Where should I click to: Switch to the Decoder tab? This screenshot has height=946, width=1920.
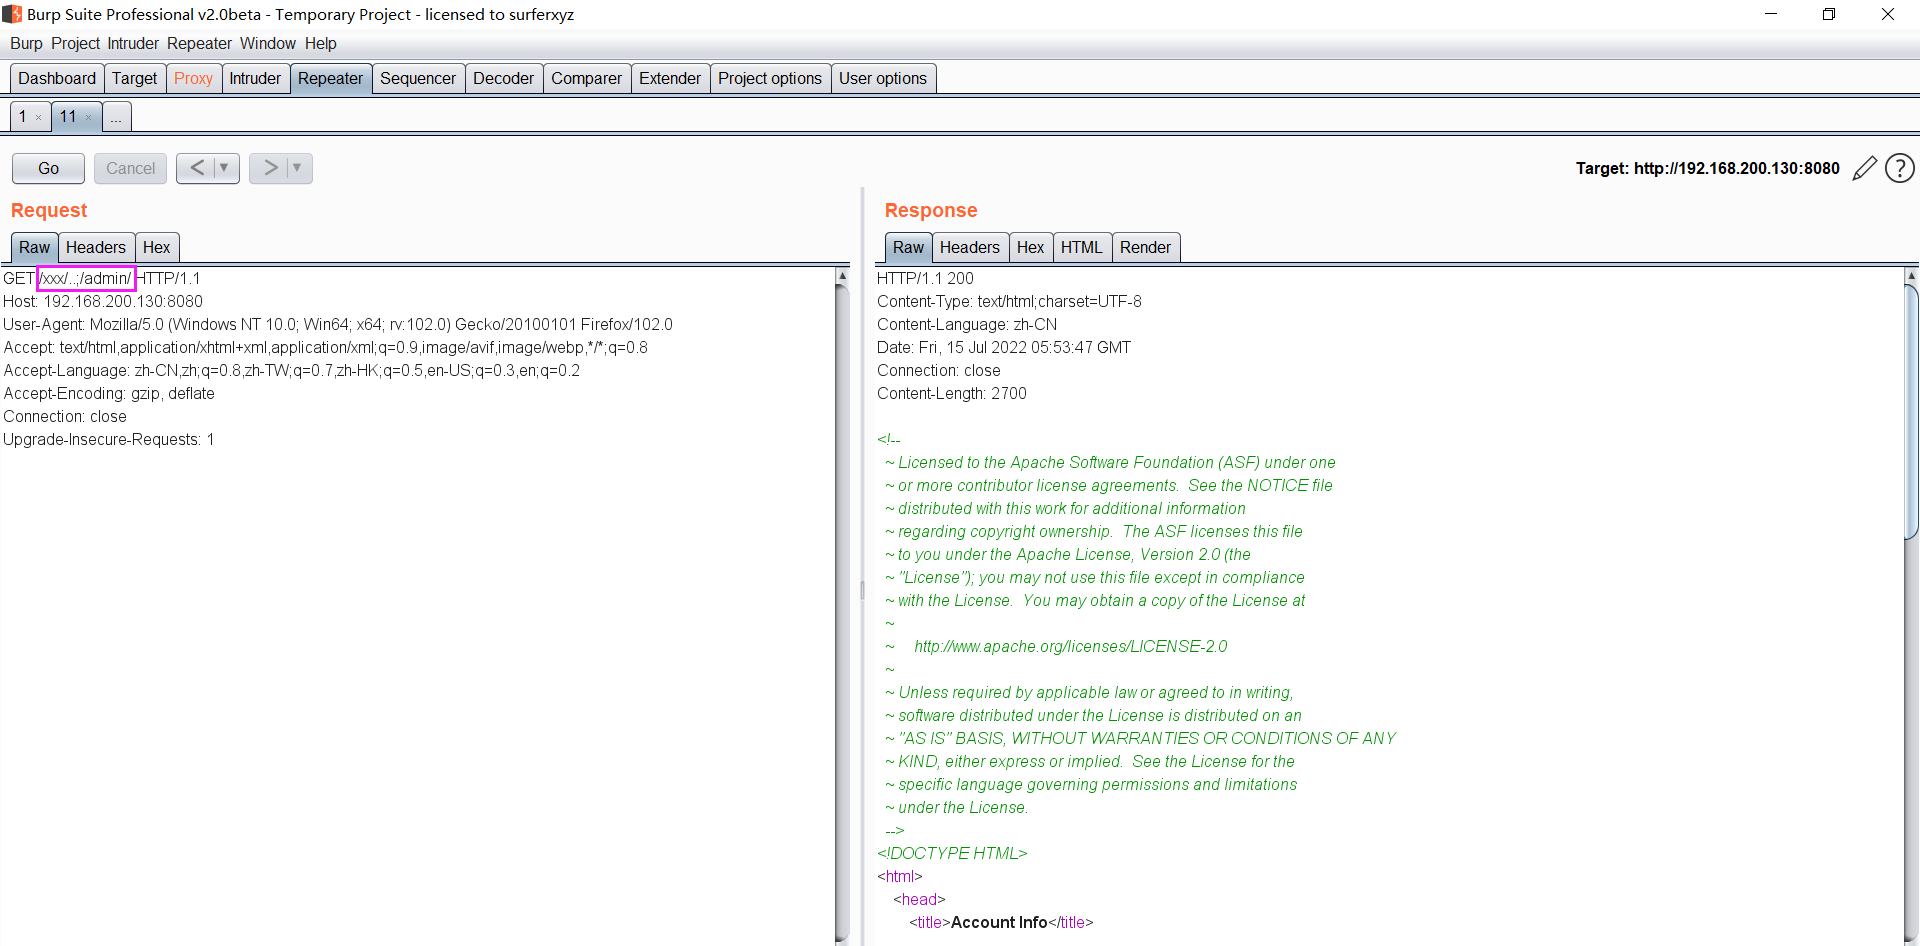point(503,78)
